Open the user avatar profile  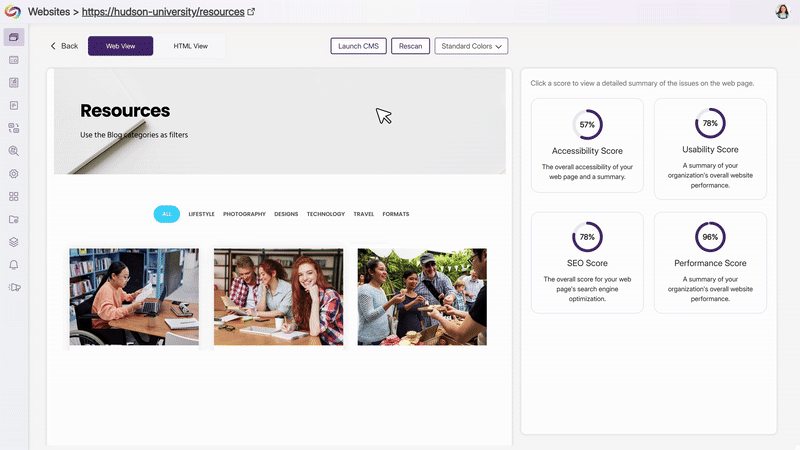(x=782, y=11)
